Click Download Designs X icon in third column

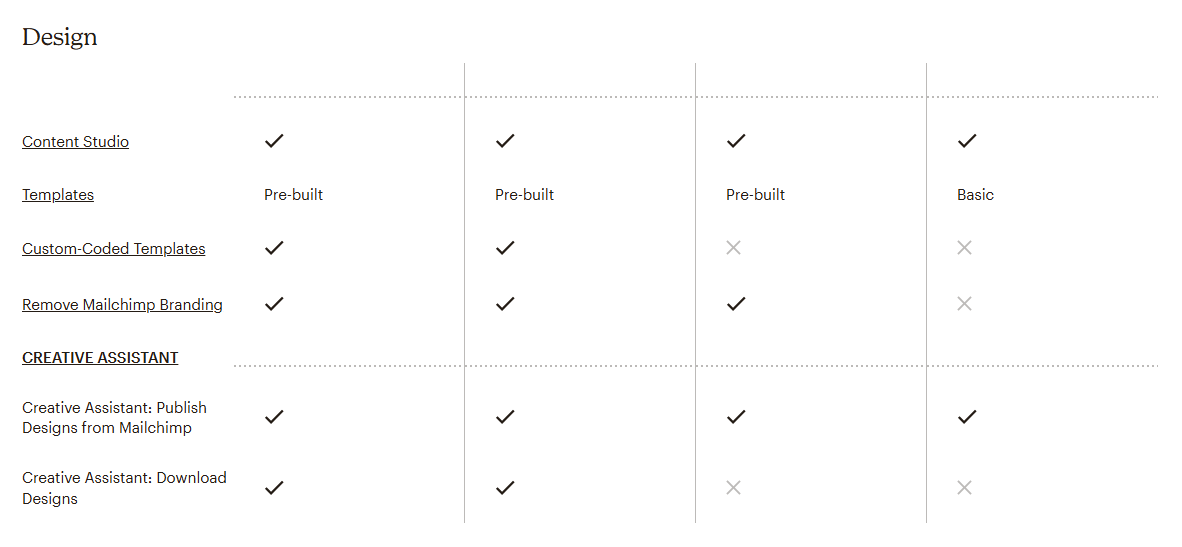point(733,487)
